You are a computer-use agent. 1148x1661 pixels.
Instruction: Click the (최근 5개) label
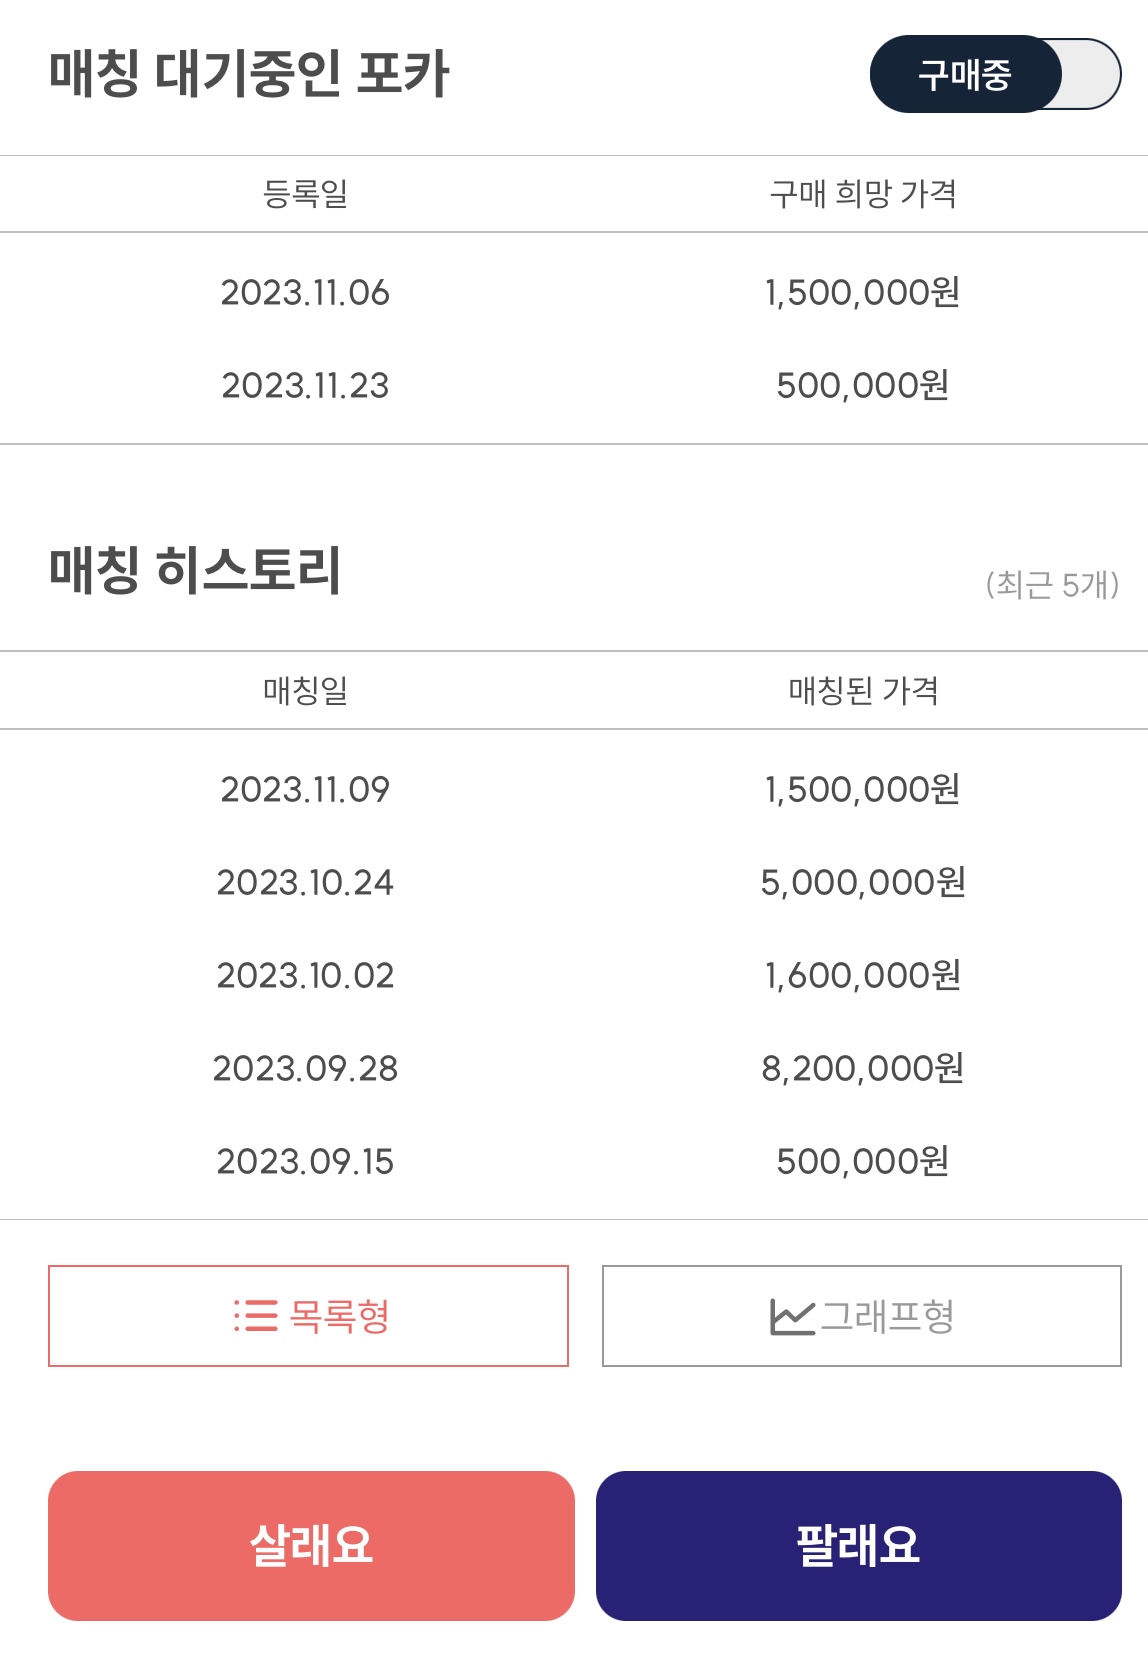[1052, 584]
